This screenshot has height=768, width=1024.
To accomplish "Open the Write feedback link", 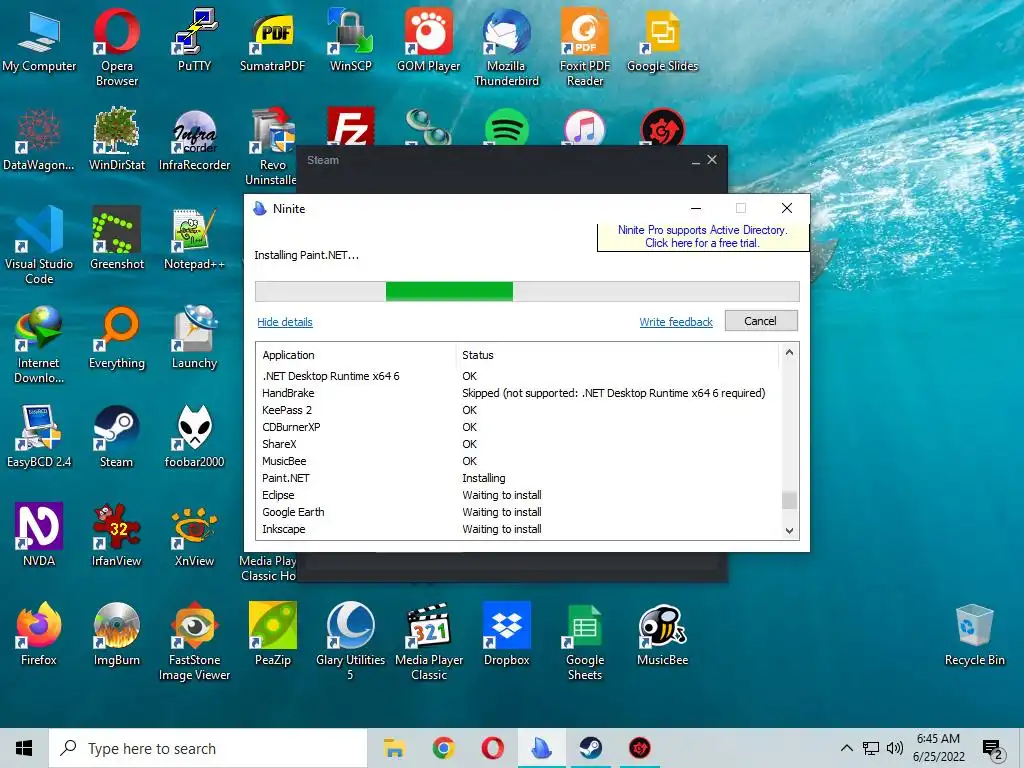I will [x=676, y=322].
